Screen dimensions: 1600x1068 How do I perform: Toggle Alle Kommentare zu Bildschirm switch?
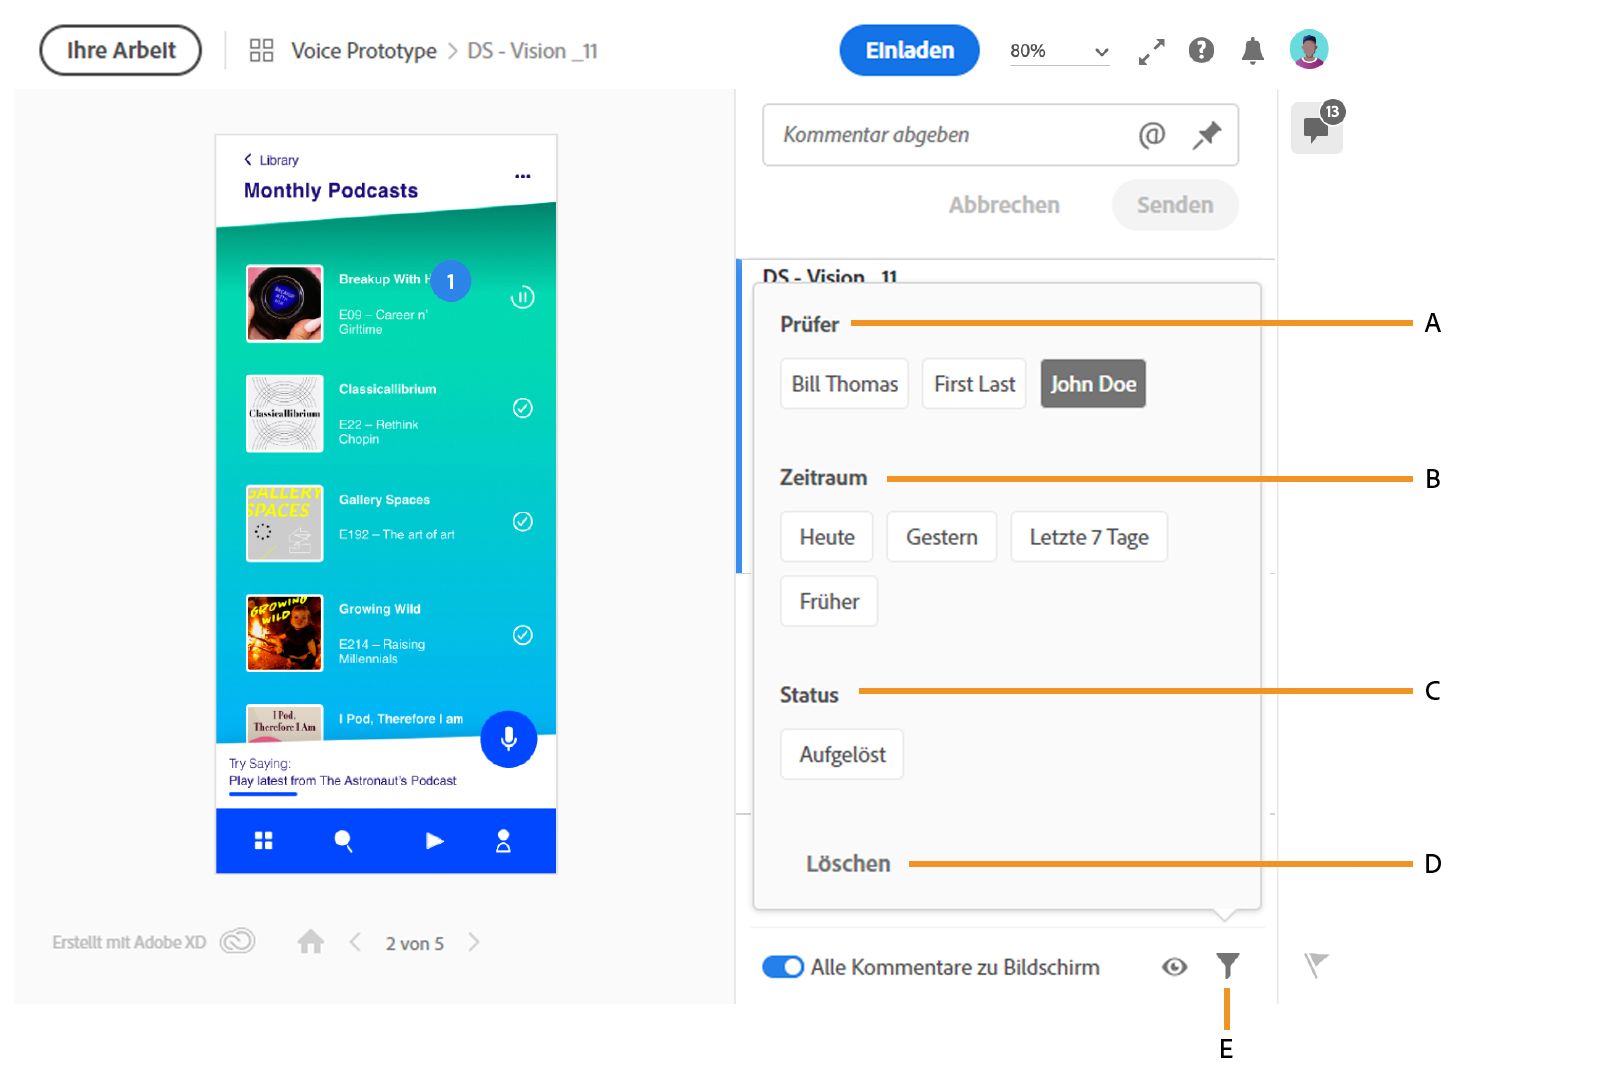pyautogui.click(x=783, y=967)
